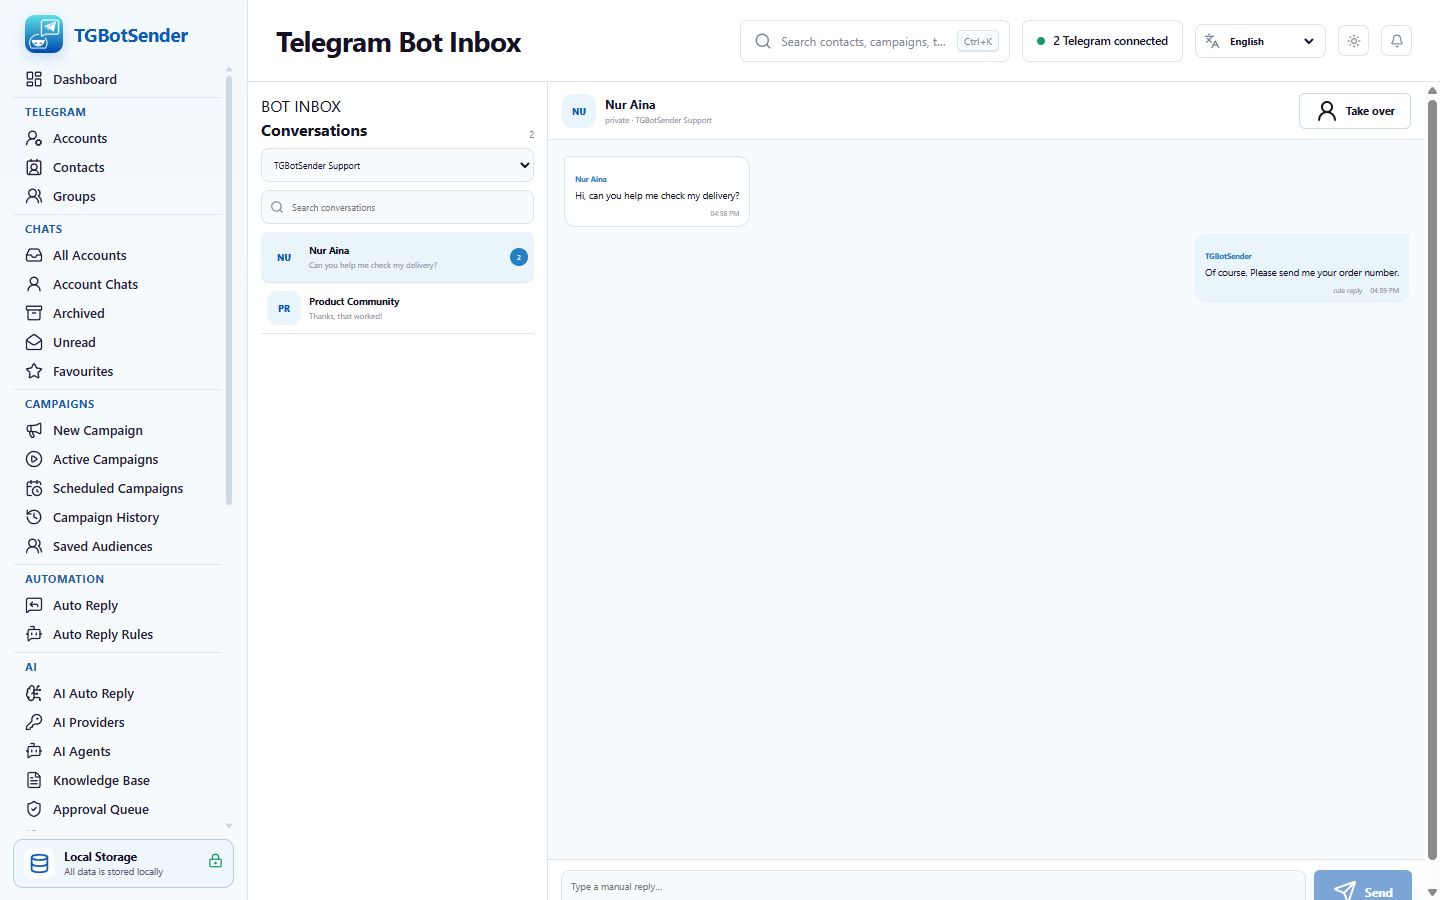
Task: Click the Active Campaigns play icon
Action: point(34,459)
